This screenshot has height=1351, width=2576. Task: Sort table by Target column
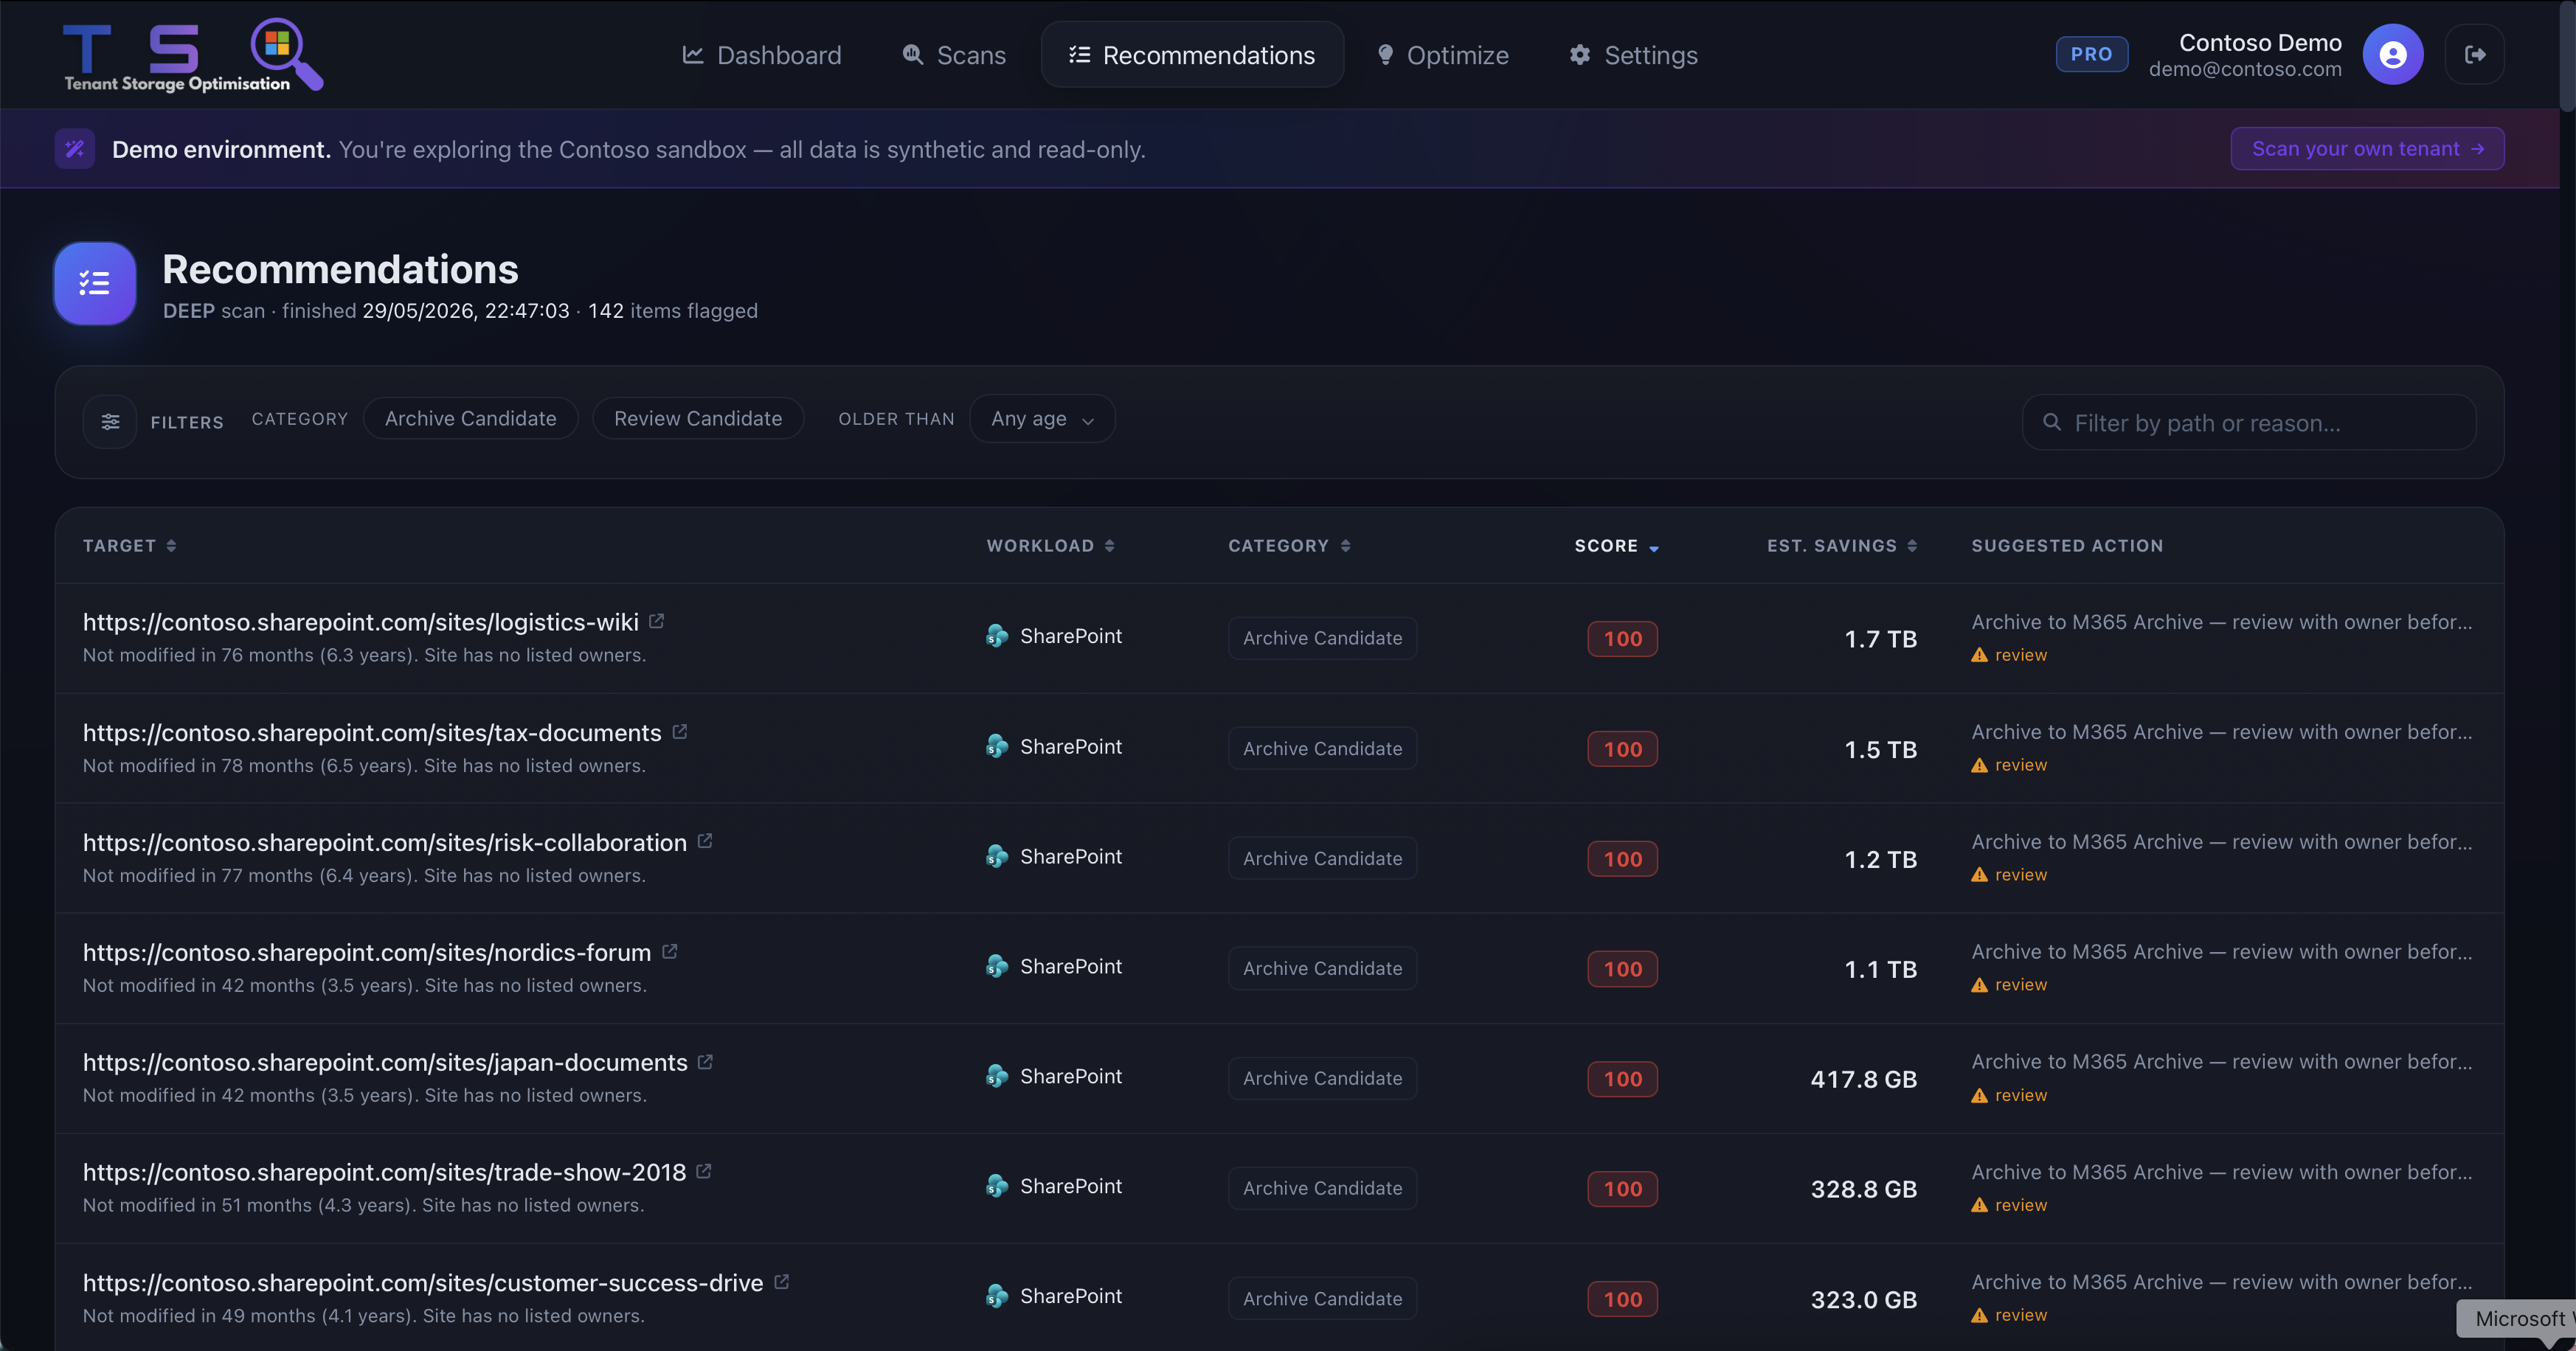130,546
